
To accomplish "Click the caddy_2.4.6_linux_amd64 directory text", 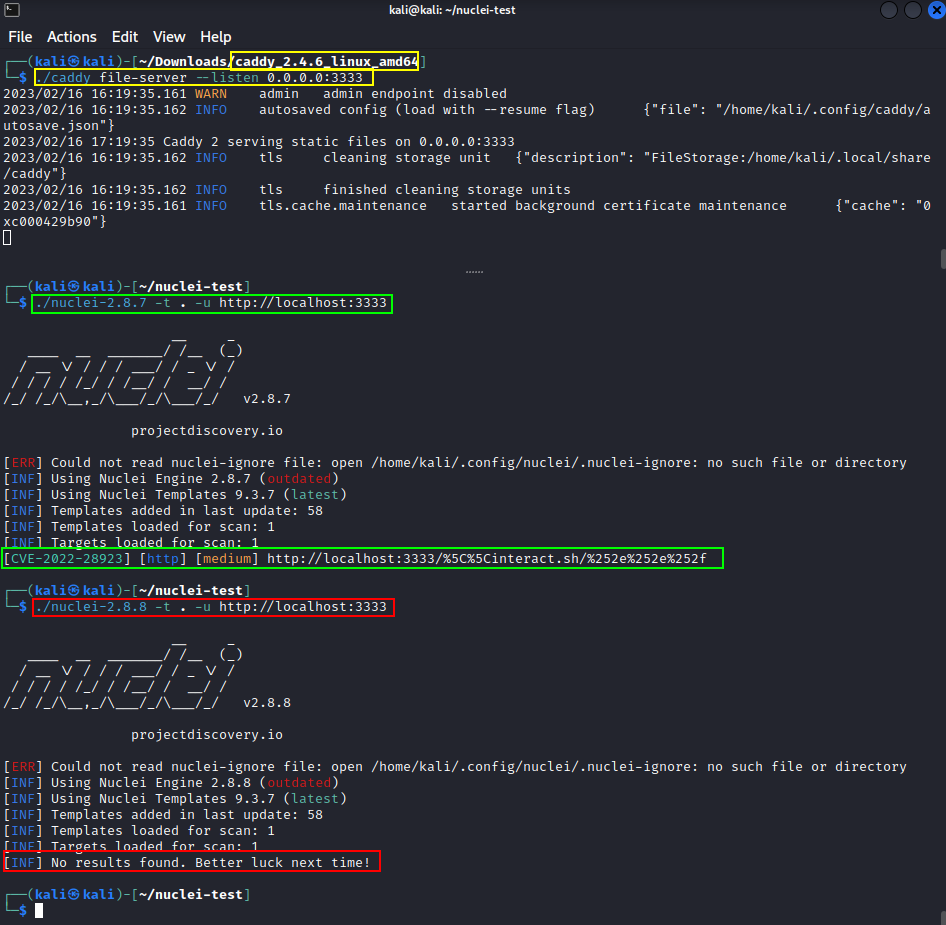I will (326, 62).
